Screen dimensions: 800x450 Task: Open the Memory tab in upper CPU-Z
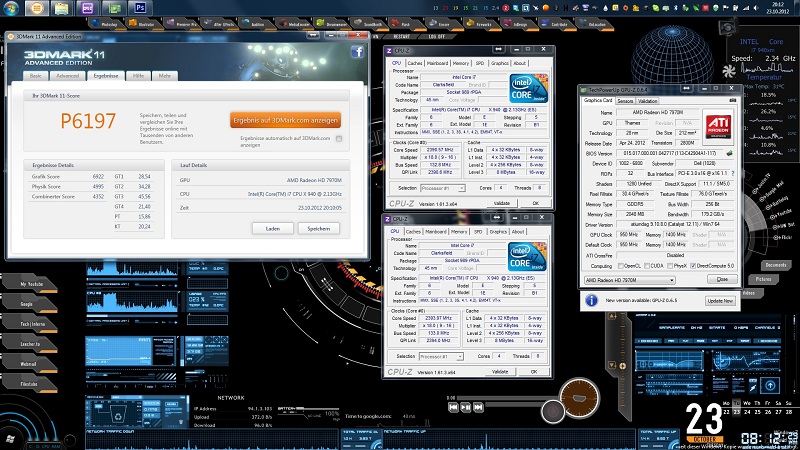click(x=461, y=63)
